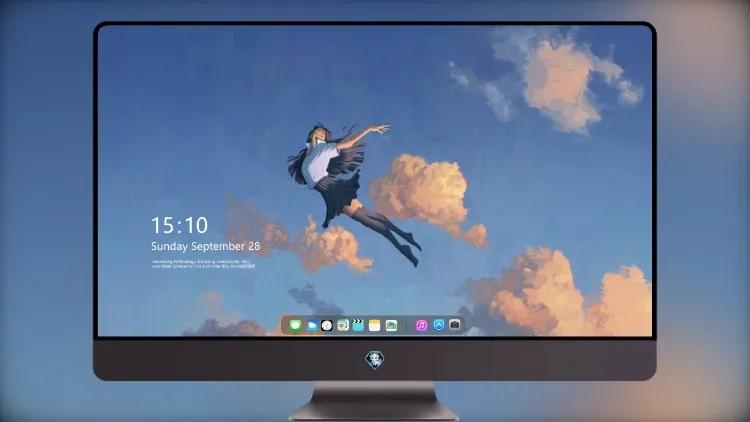Launch the Camera app from the dock
This screenshot has width=750, height=422.
pos(455,325)
